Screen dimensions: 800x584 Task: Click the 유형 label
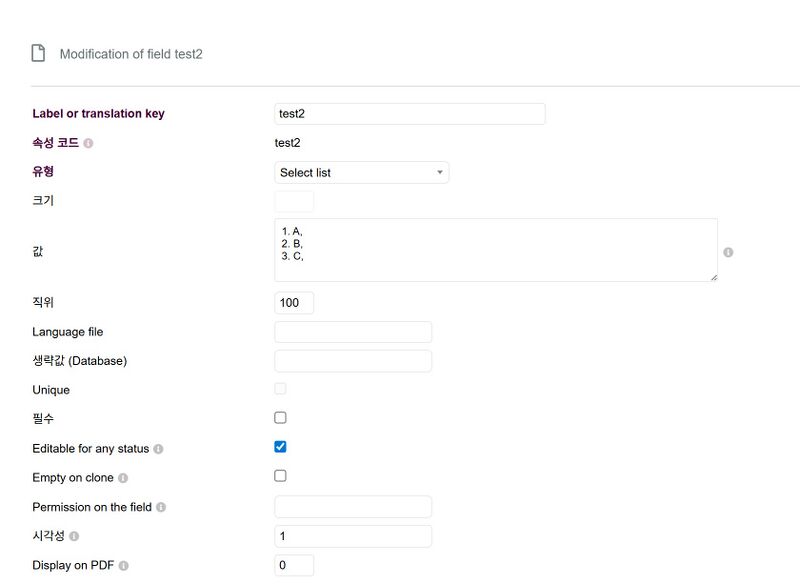pyautogui.click(x=43, y=171)
